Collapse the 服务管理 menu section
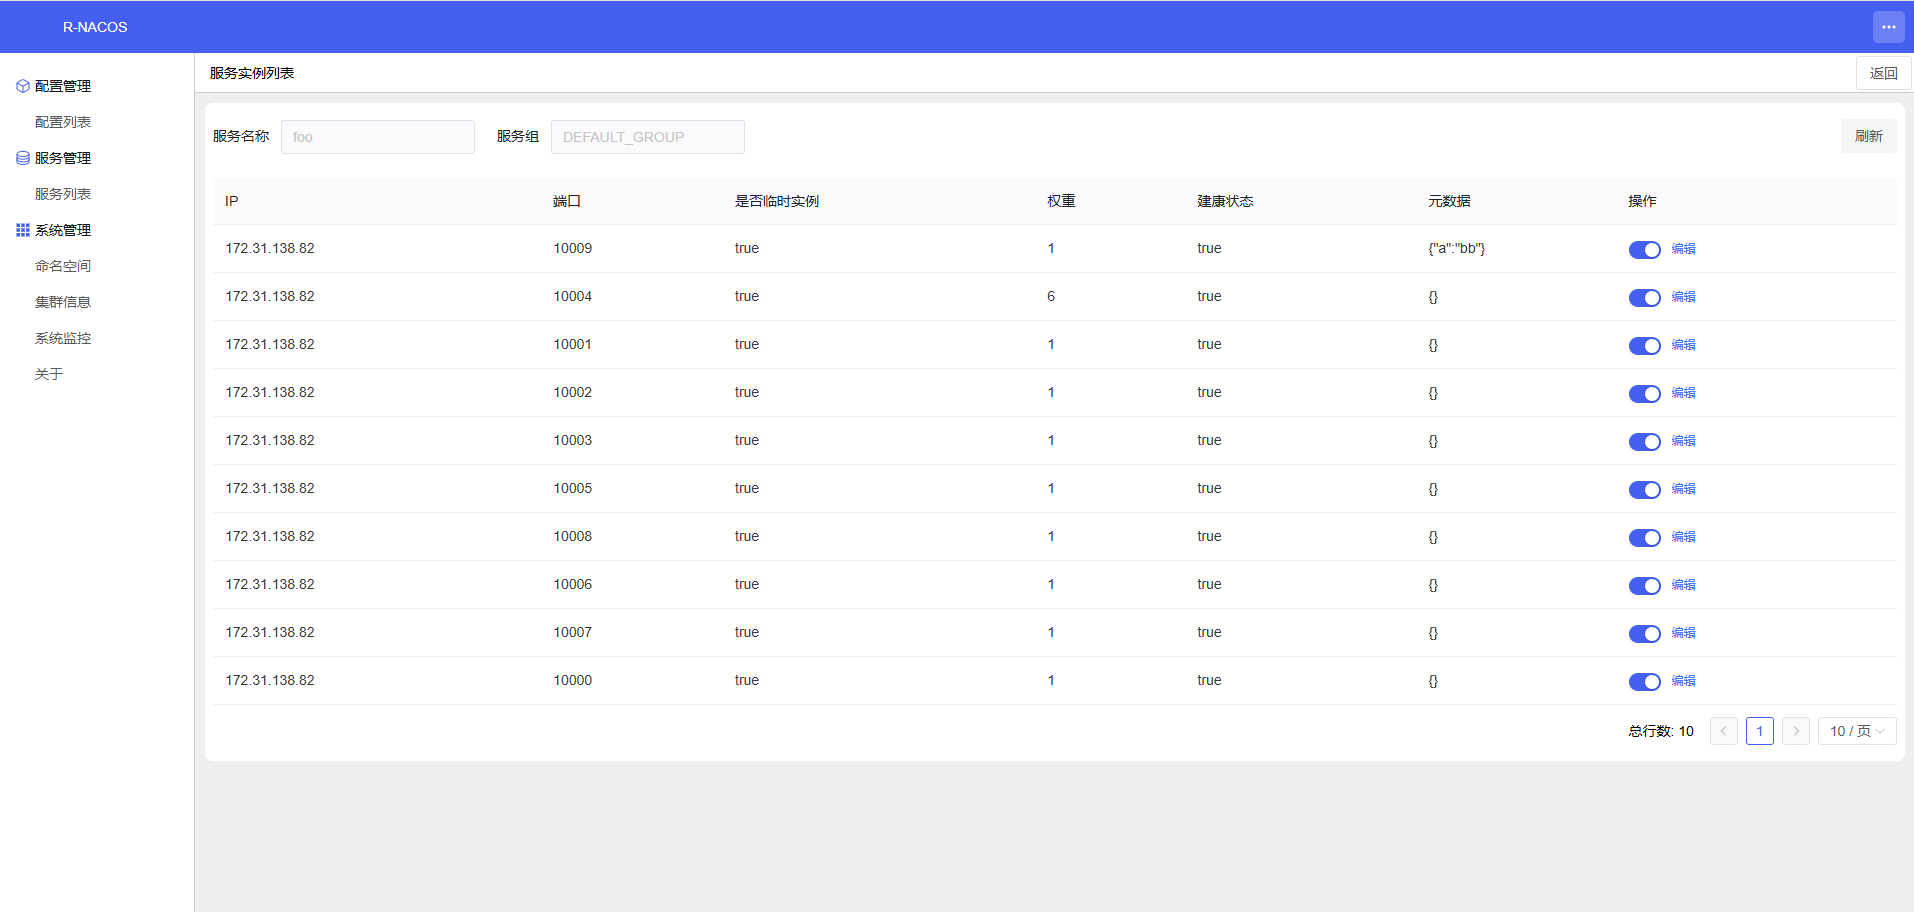Screen dimensions: 1914x912 [63, 158]
